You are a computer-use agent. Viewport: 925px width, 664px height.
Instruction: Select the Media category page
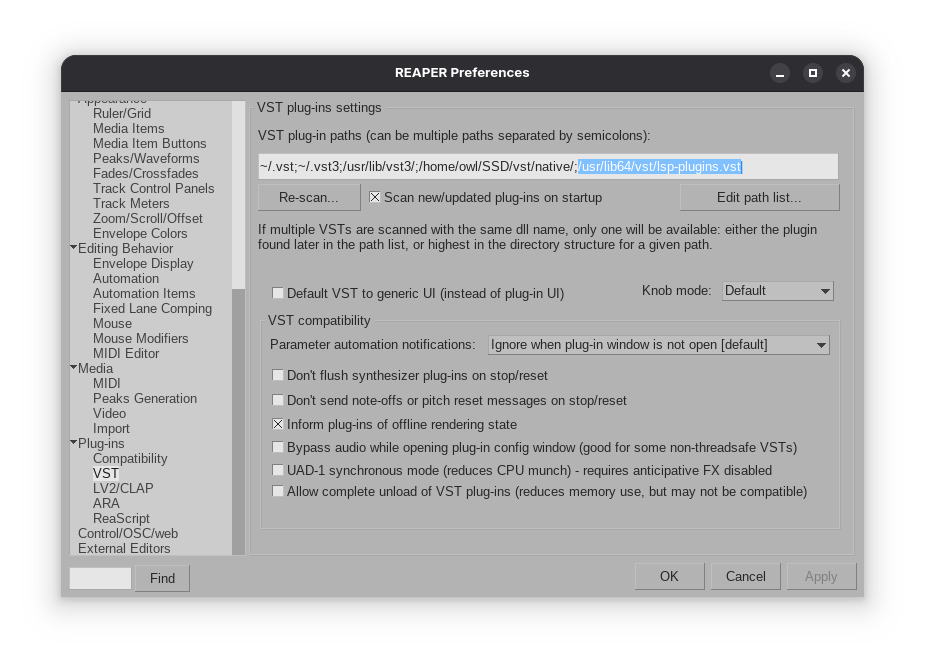(x=96, y=369)
